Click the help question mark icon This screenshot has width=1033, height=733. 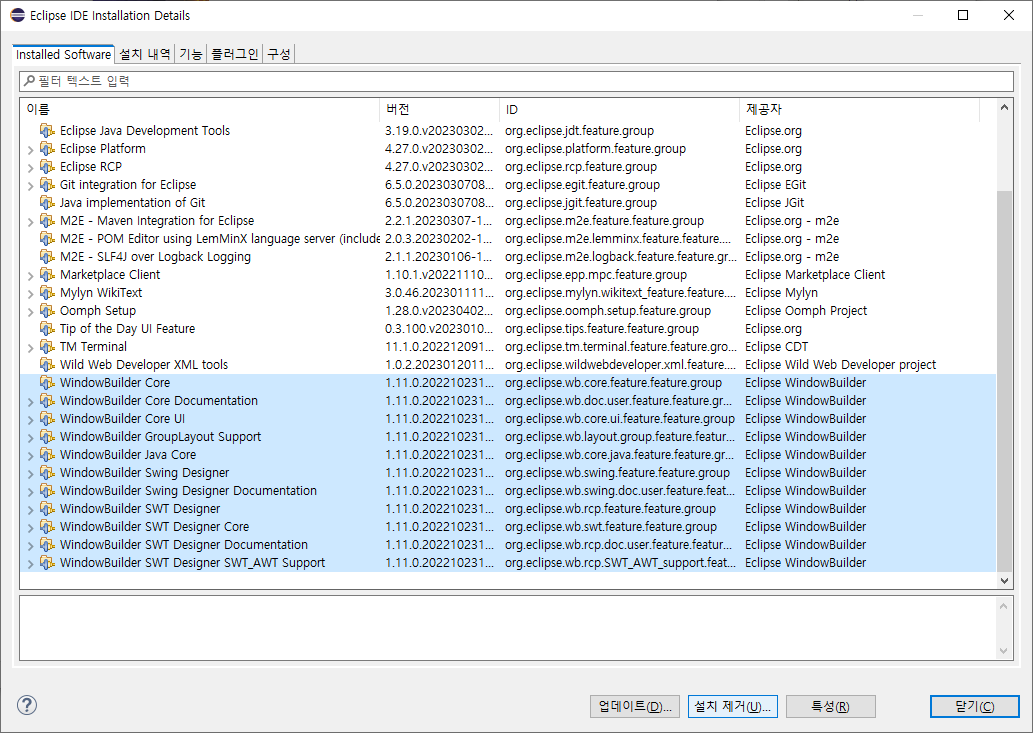(27, 705)
